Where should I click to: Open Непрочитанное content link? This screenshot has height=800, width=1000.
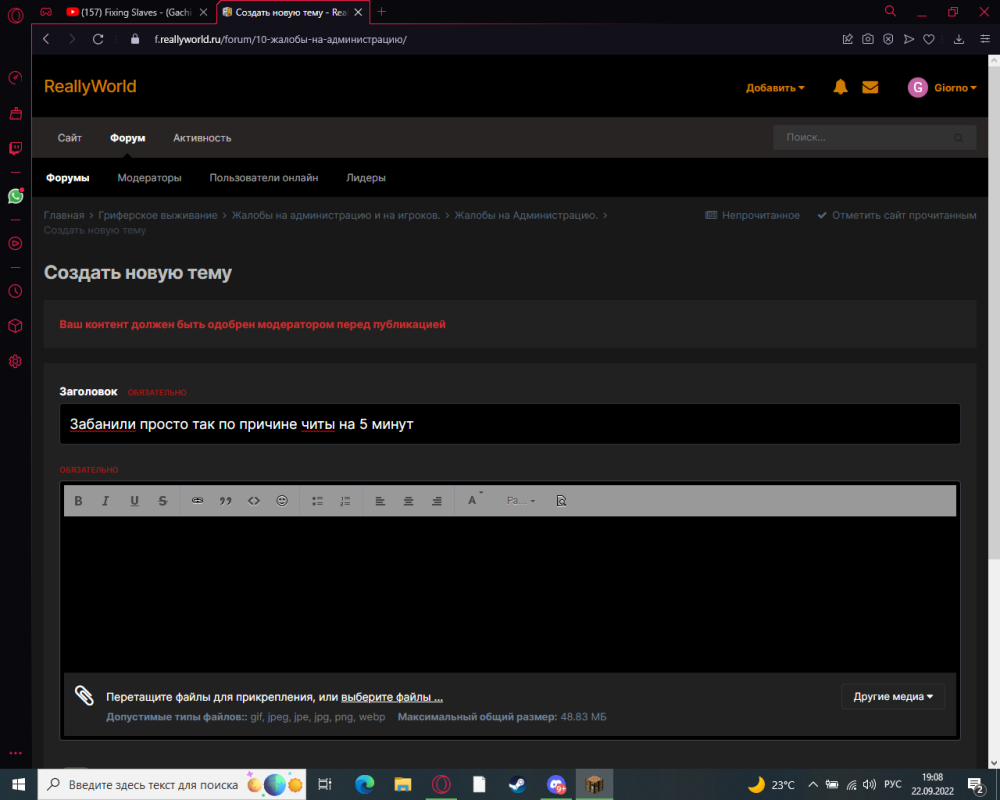tap(753, 216)
